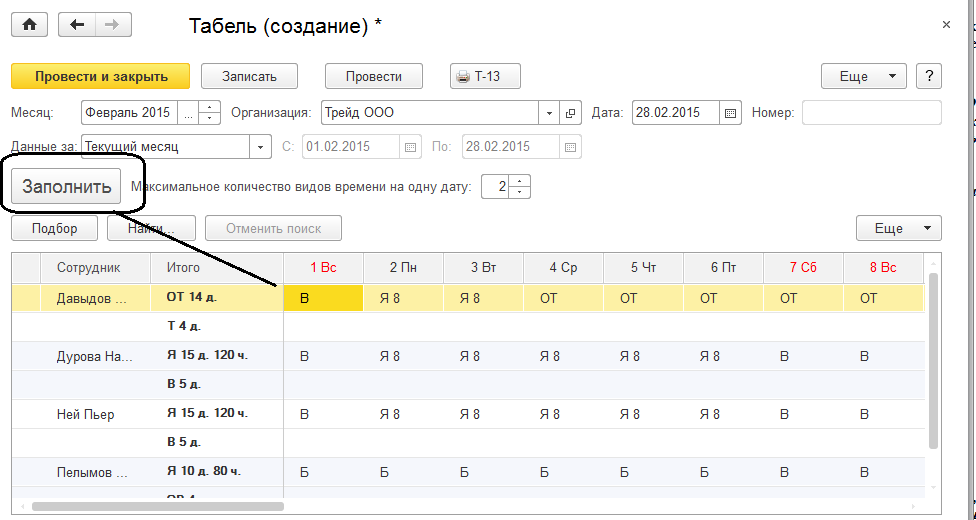Open the Организация record link icon
This screenshot has height=520, width=976.
[572, 113]
